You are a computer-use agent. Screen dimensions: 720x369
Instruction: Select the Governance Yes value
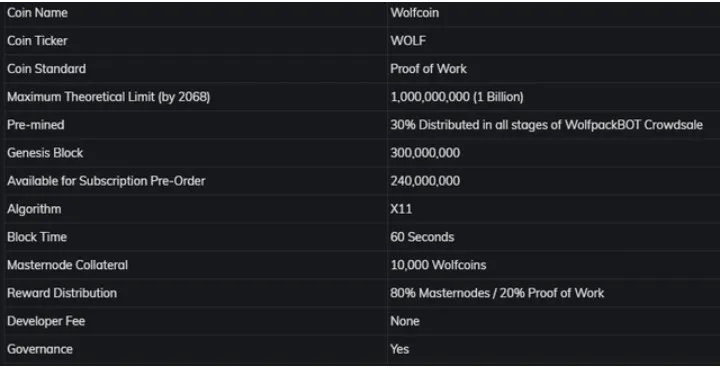pos(400,349)
